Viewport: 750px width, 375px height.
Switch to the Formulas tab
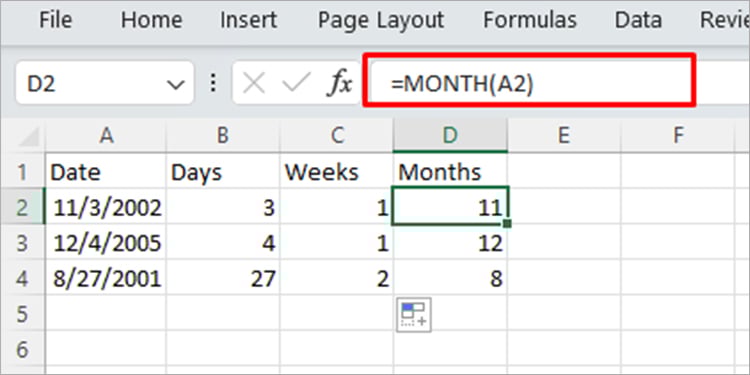(529, 20)
